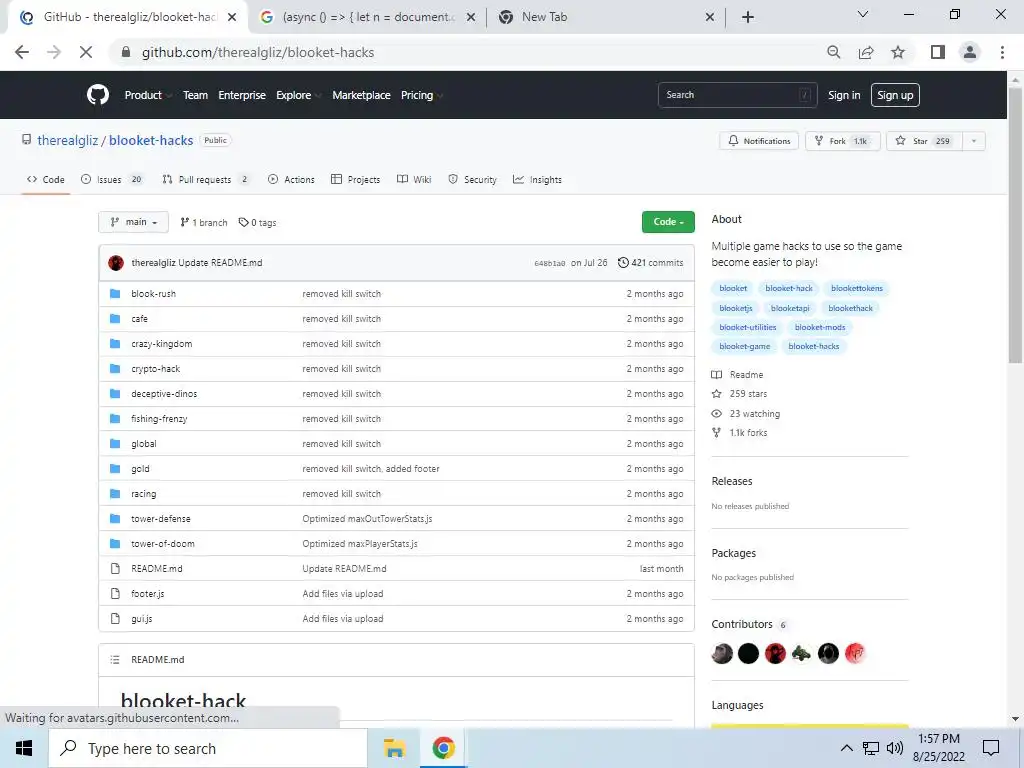The height and width of the screenshot is (768, 1024).
Task: Expand the green Code dropdown
Action: [x=668, y=222]
